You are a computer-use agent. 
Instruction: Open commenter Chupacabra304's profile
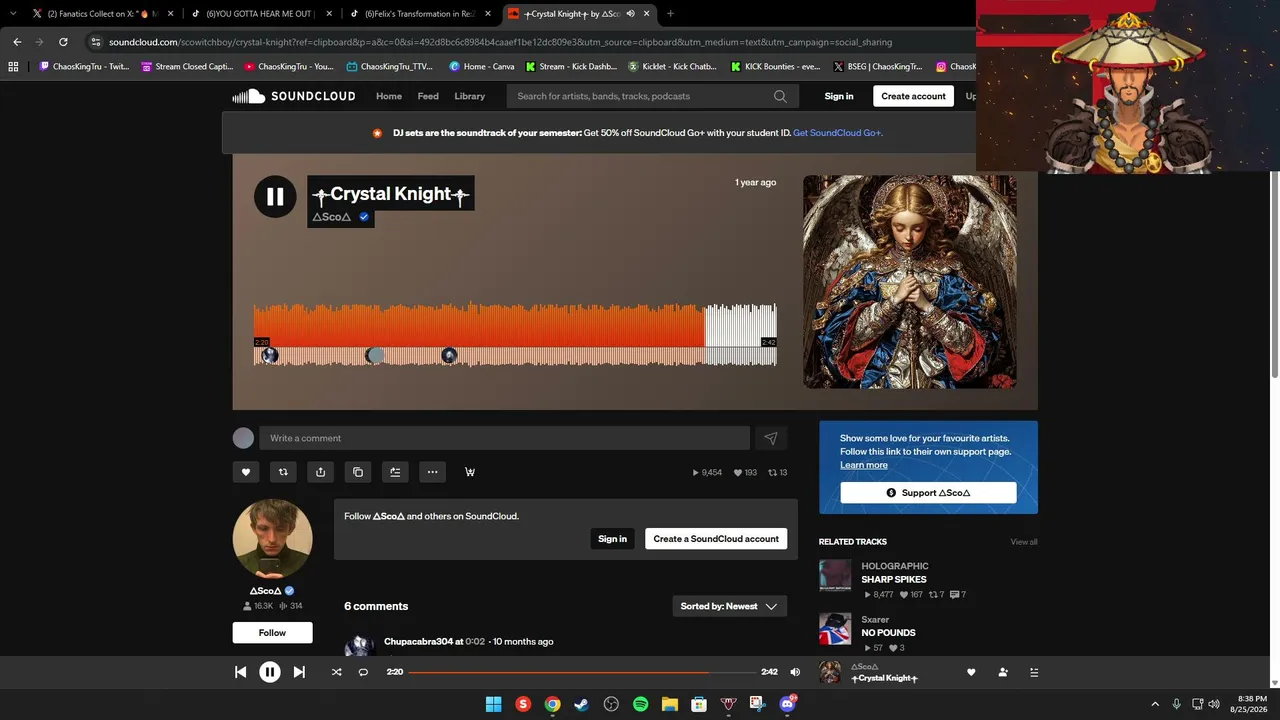(419, 642)
